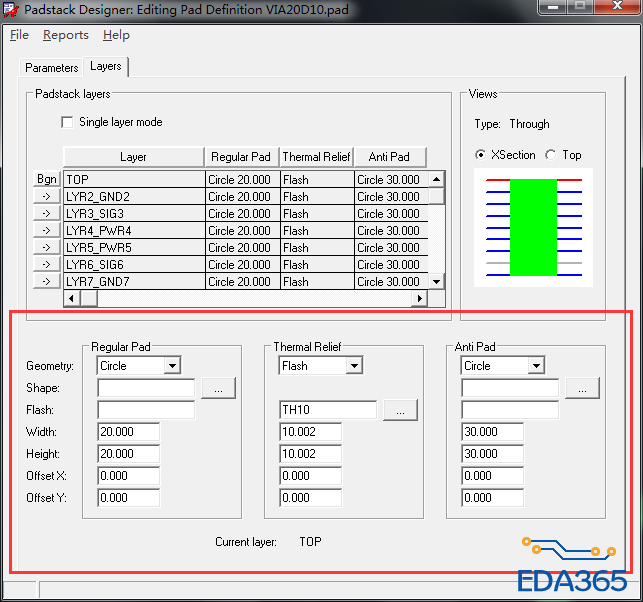Click the Thermal Relief Flash browse button

(401, 410)
